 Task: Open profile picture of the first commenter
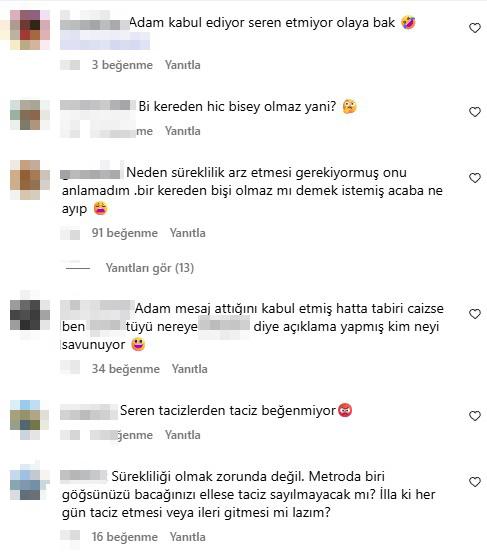(30, 30)
